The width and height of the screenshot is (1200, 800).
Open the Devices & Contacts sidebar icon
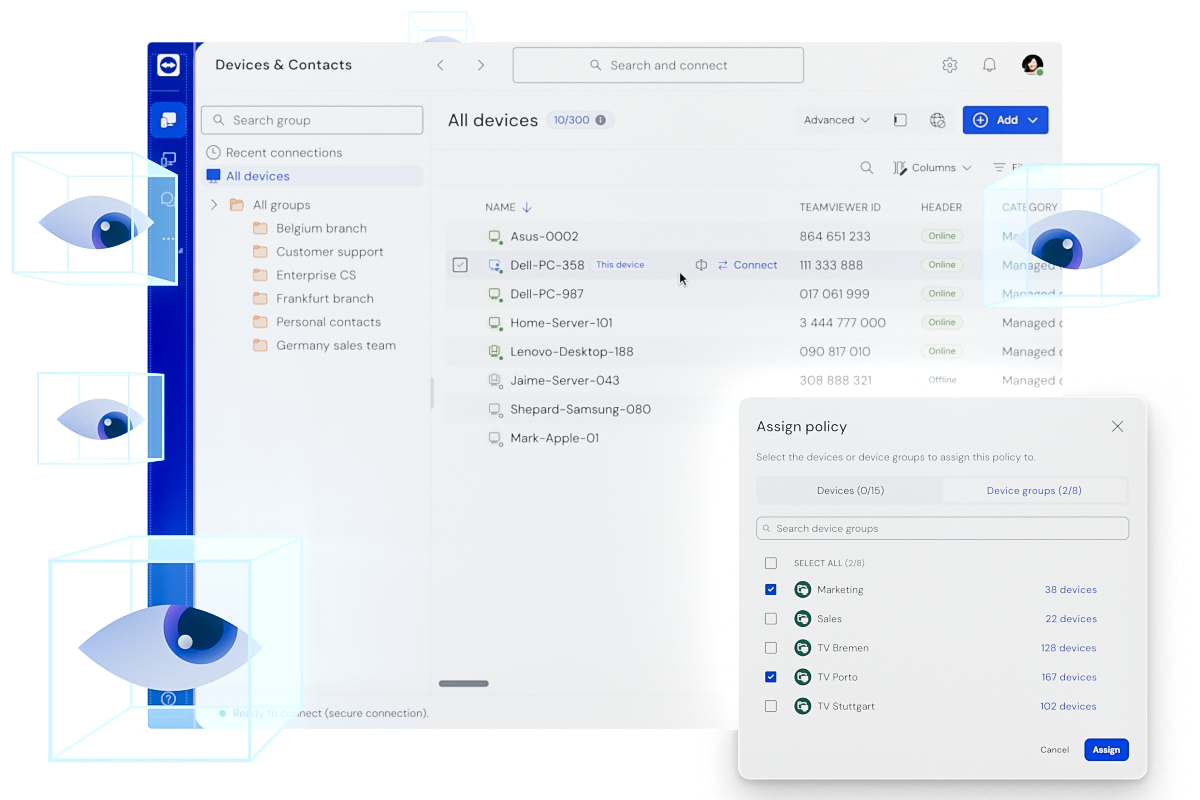168,119
